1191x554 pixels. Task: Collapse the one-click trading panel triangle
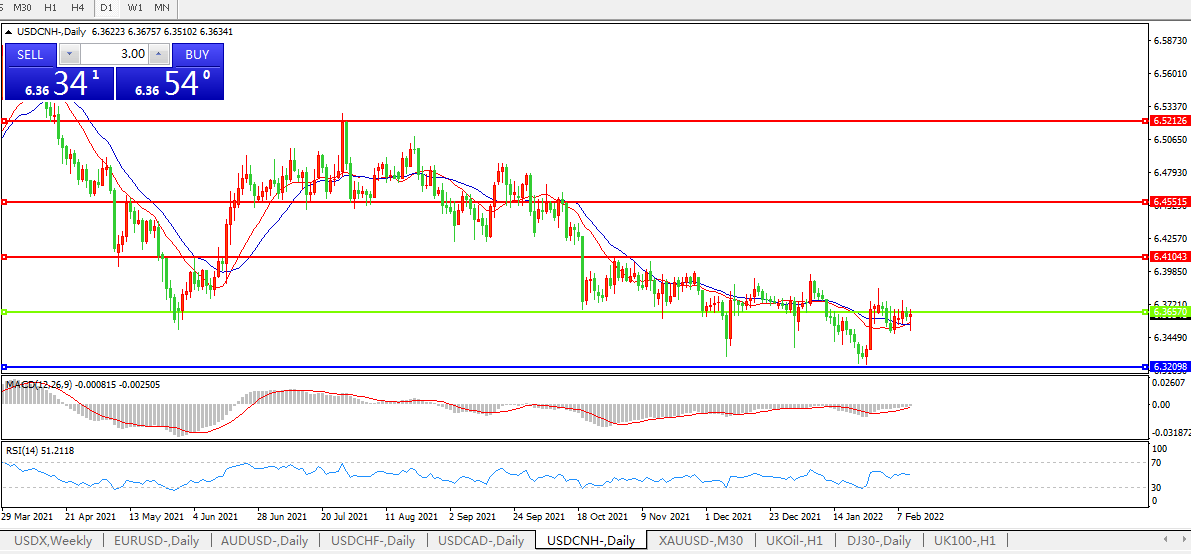click(x=9, y=32)
